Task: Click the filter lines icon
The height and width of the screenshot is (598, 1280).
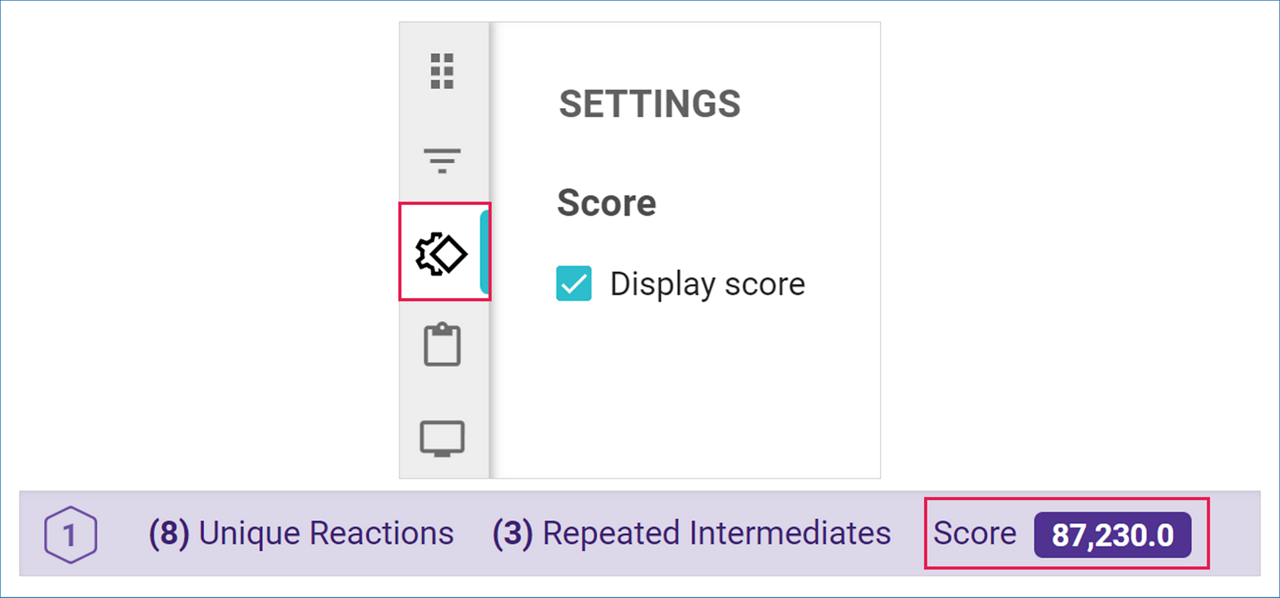Action: (442, 160)
